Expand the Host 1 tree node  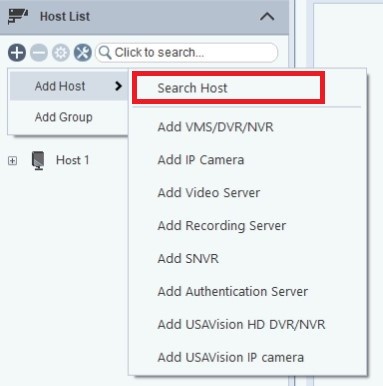pyautogui.click(x=12, y=161)
